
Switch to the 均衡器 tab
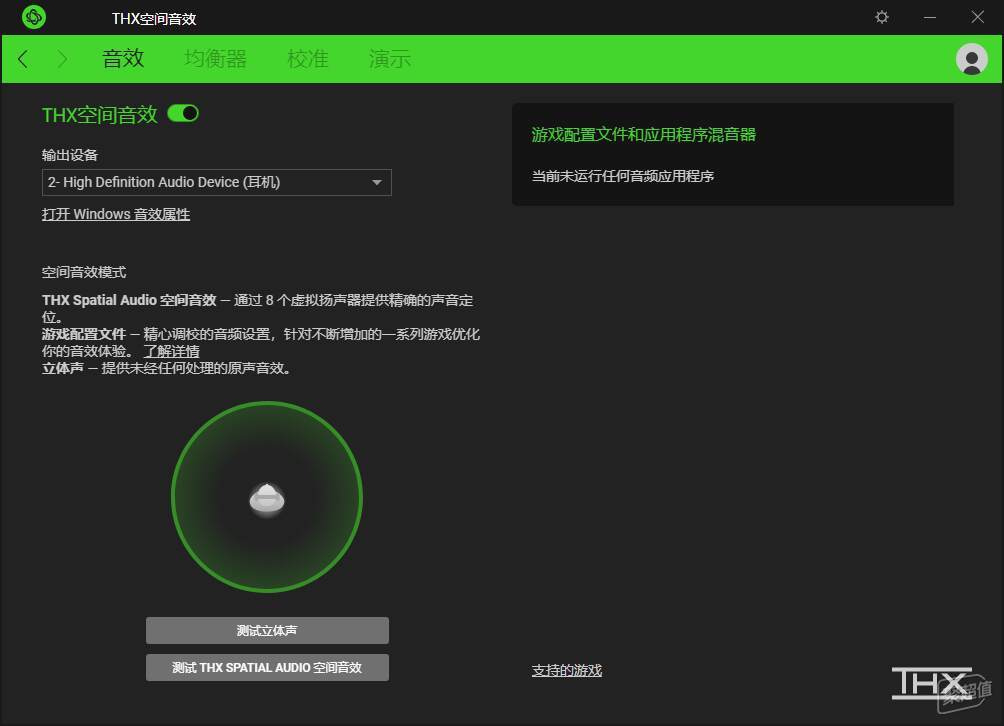tap(215, 59)
